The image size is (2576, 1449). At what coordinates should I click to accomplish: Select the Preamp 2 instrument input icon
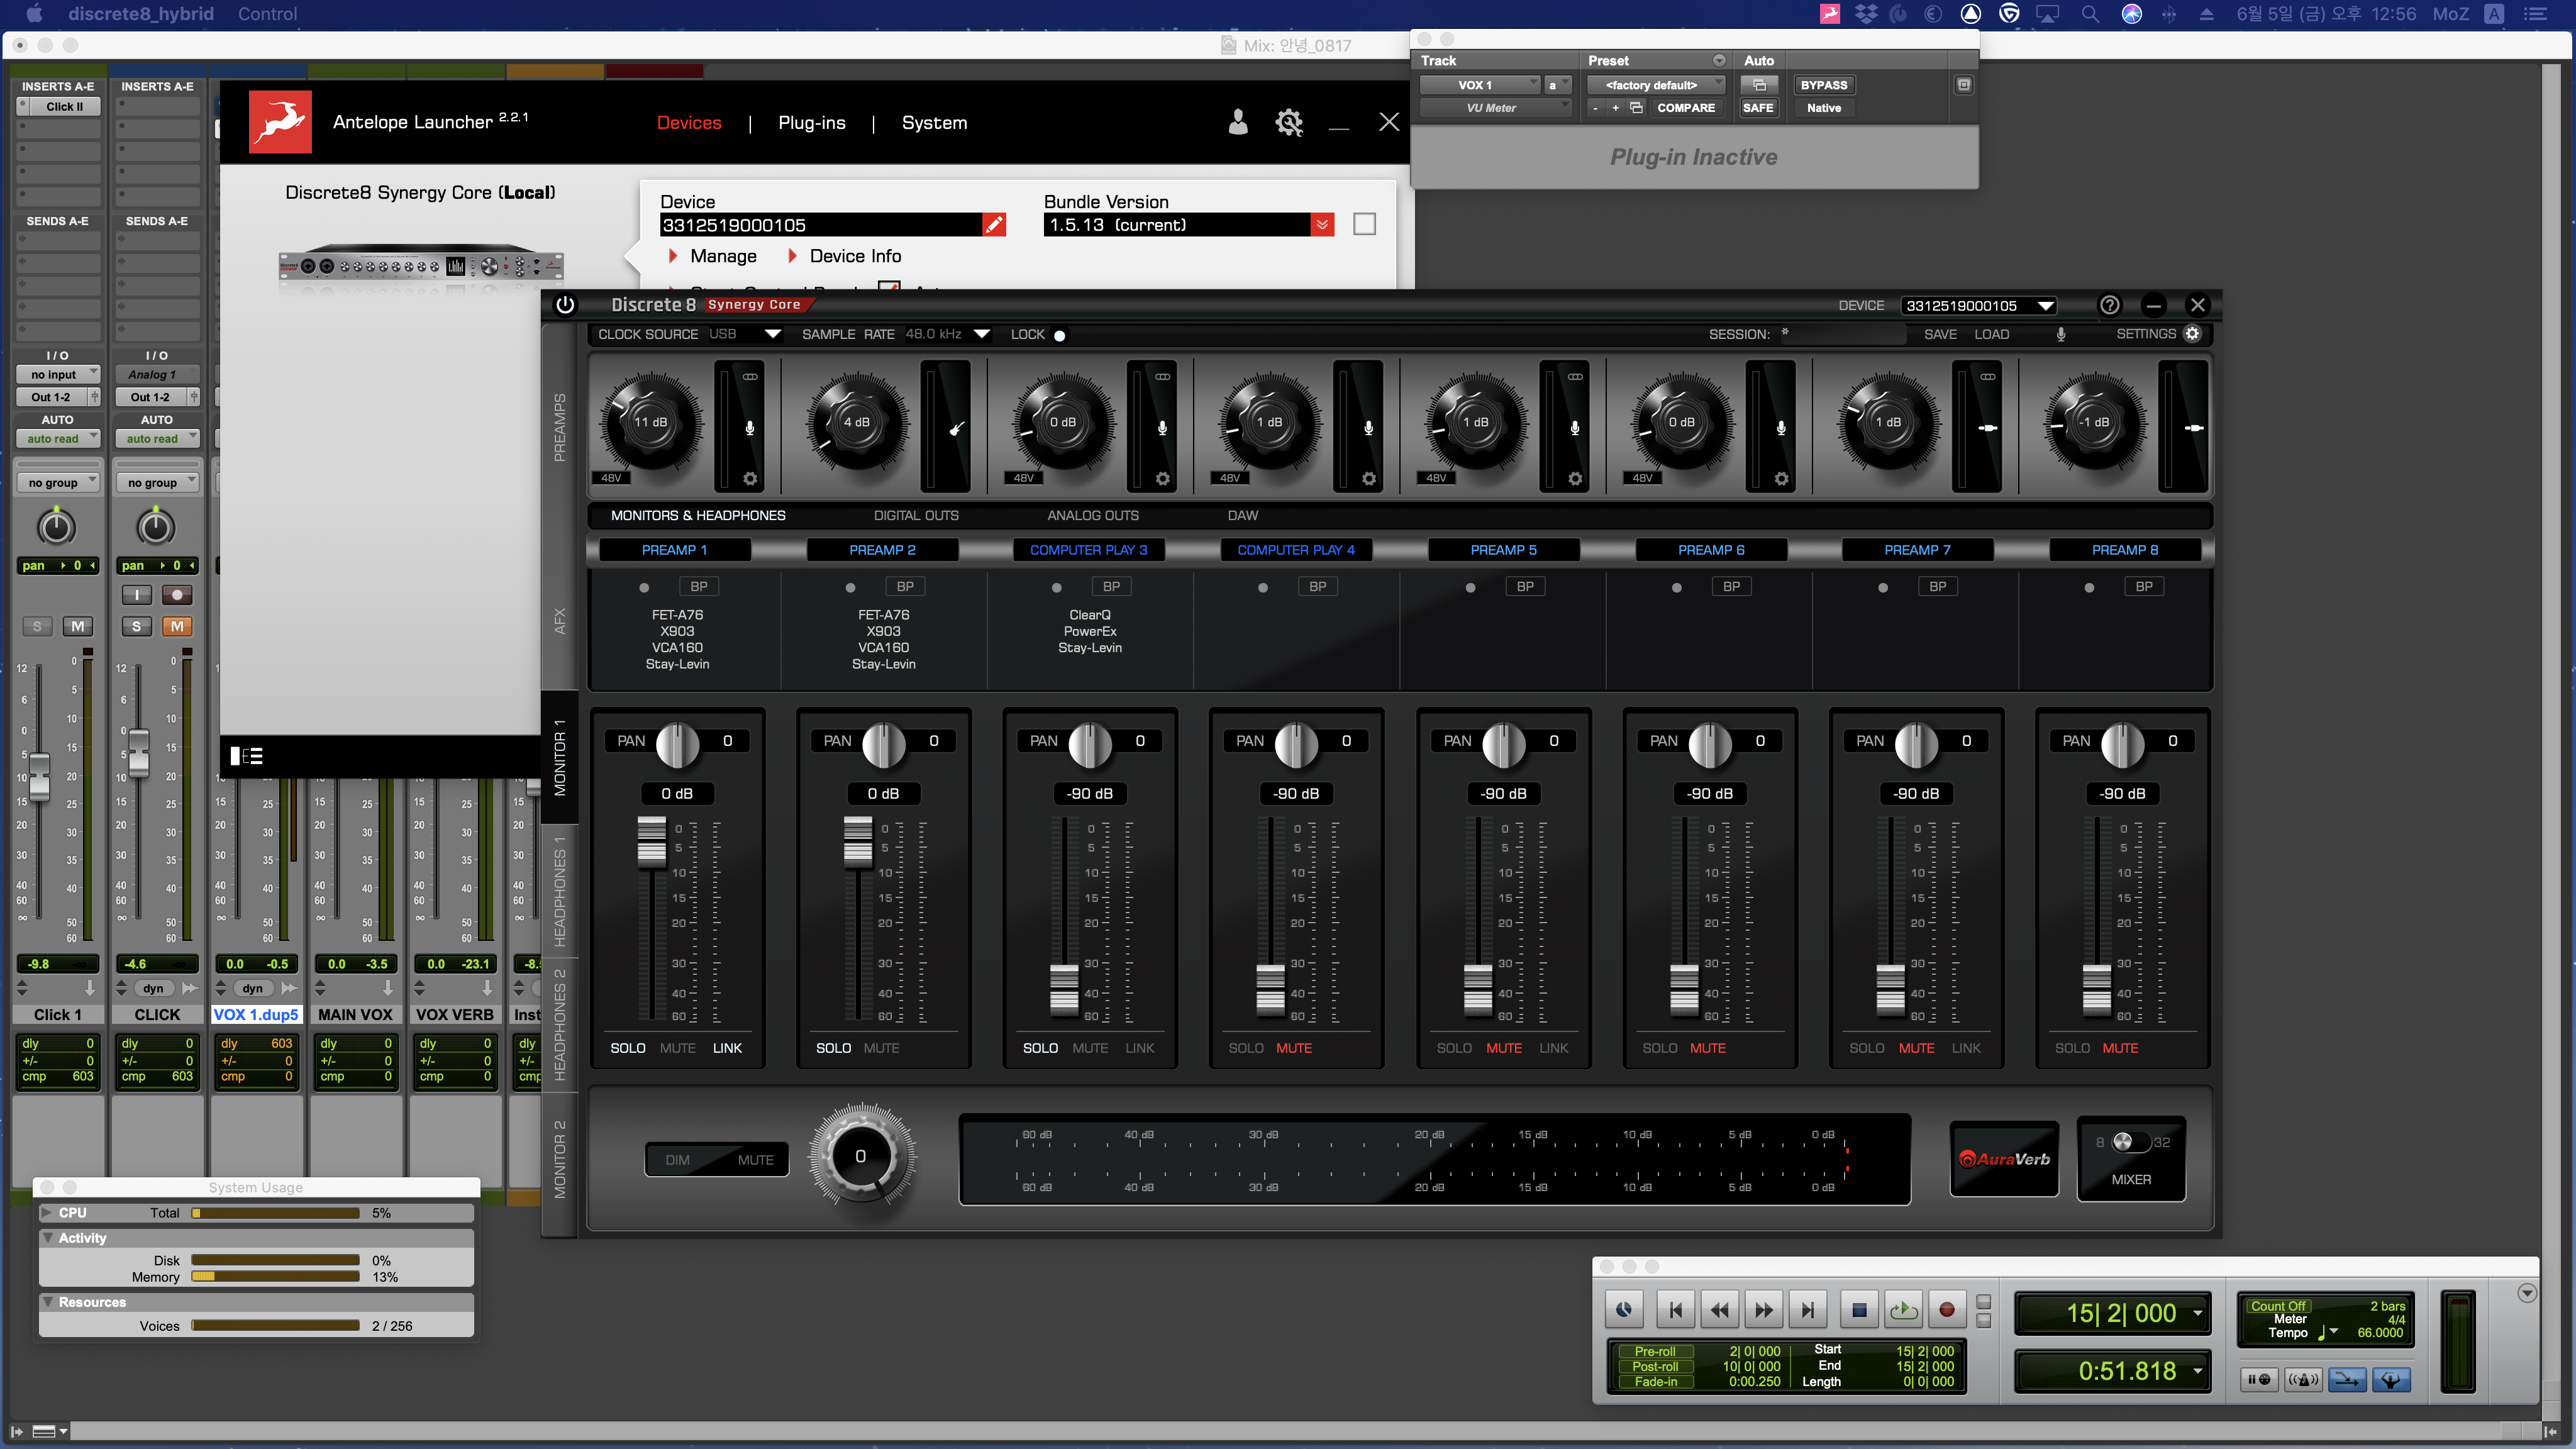tap(957, 428)
